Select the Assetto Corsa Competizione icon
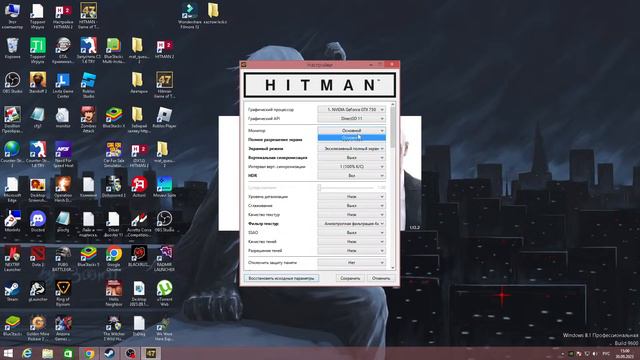 139,224
